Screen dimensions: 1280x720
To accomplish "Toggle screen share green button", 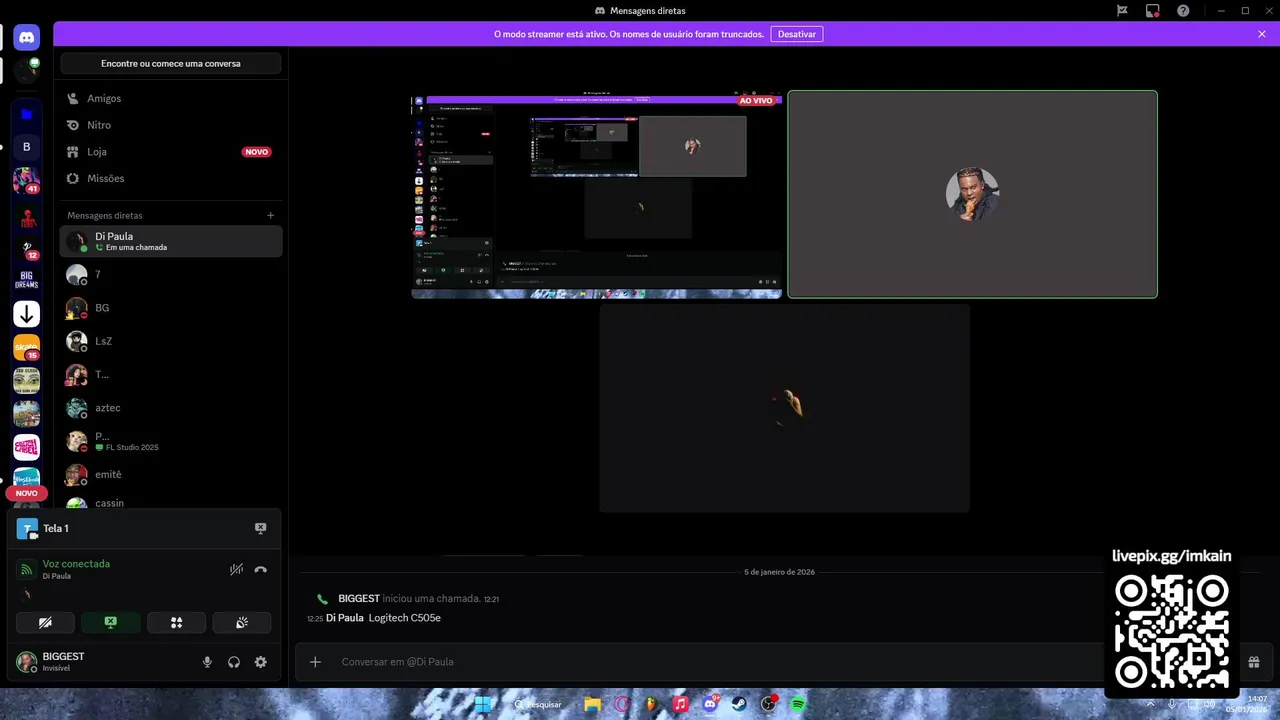I will (x=110, y=622).
